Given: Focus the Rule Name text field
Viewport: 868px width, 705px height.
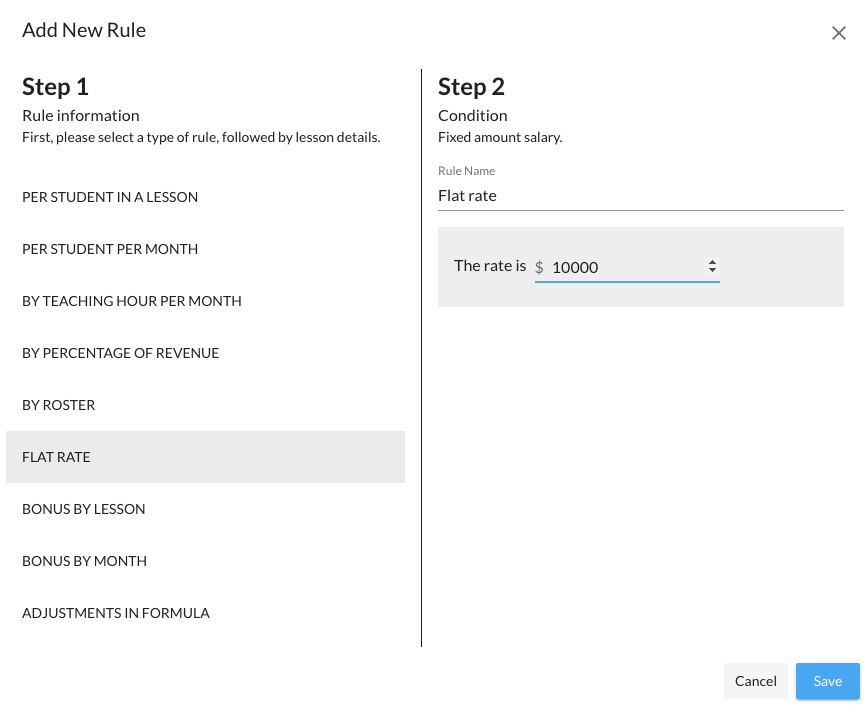Looking at the screenshot, I should pos(640,196).
